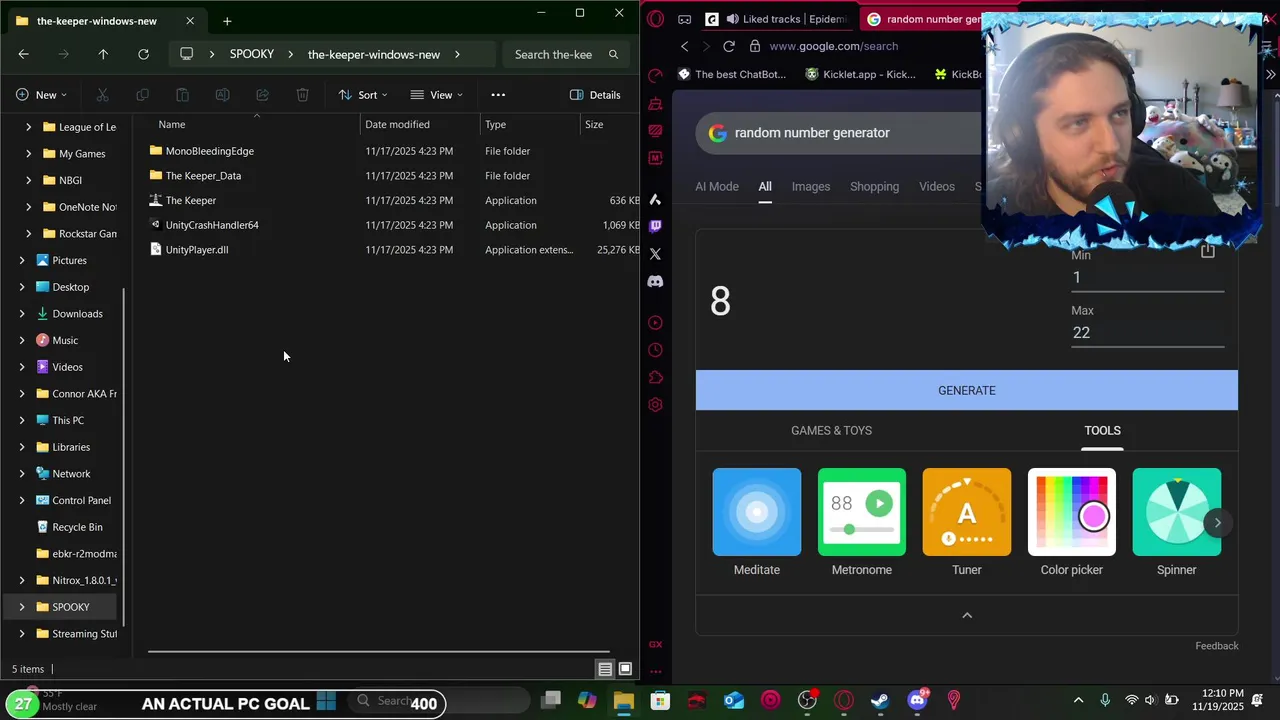The height and width of the screenshot is (720, 1280).
Task: Select UnityPlayer.dll file
Action: click(x=197, y=250)
